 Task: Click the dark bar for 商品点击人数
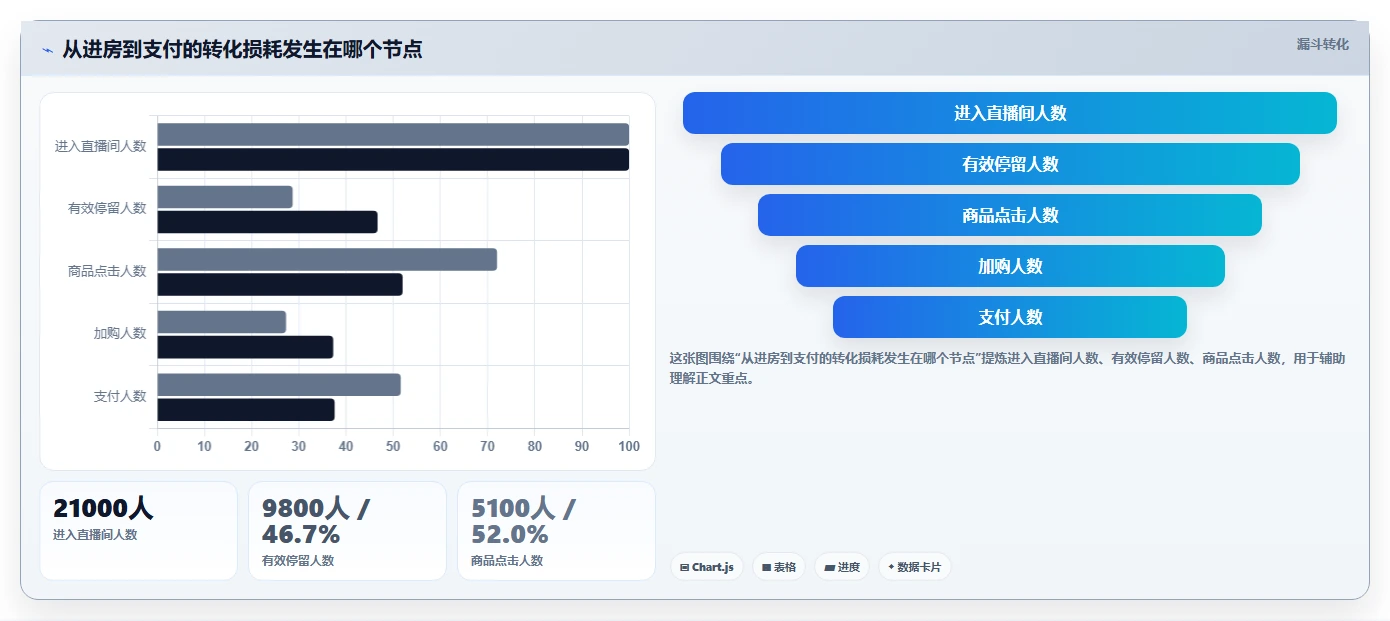[280, 285]
